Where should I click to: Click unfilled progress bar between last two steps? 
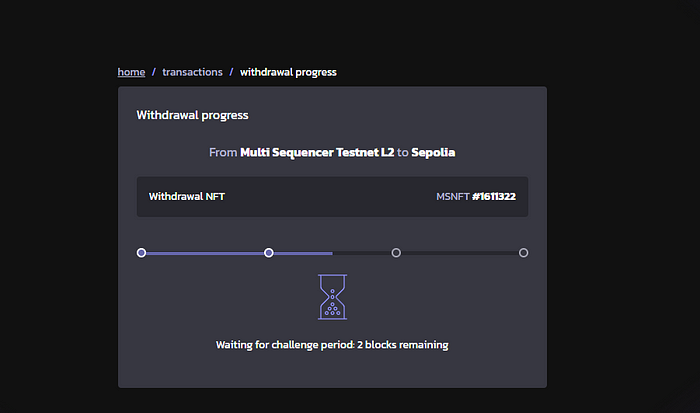pos(460,253)
